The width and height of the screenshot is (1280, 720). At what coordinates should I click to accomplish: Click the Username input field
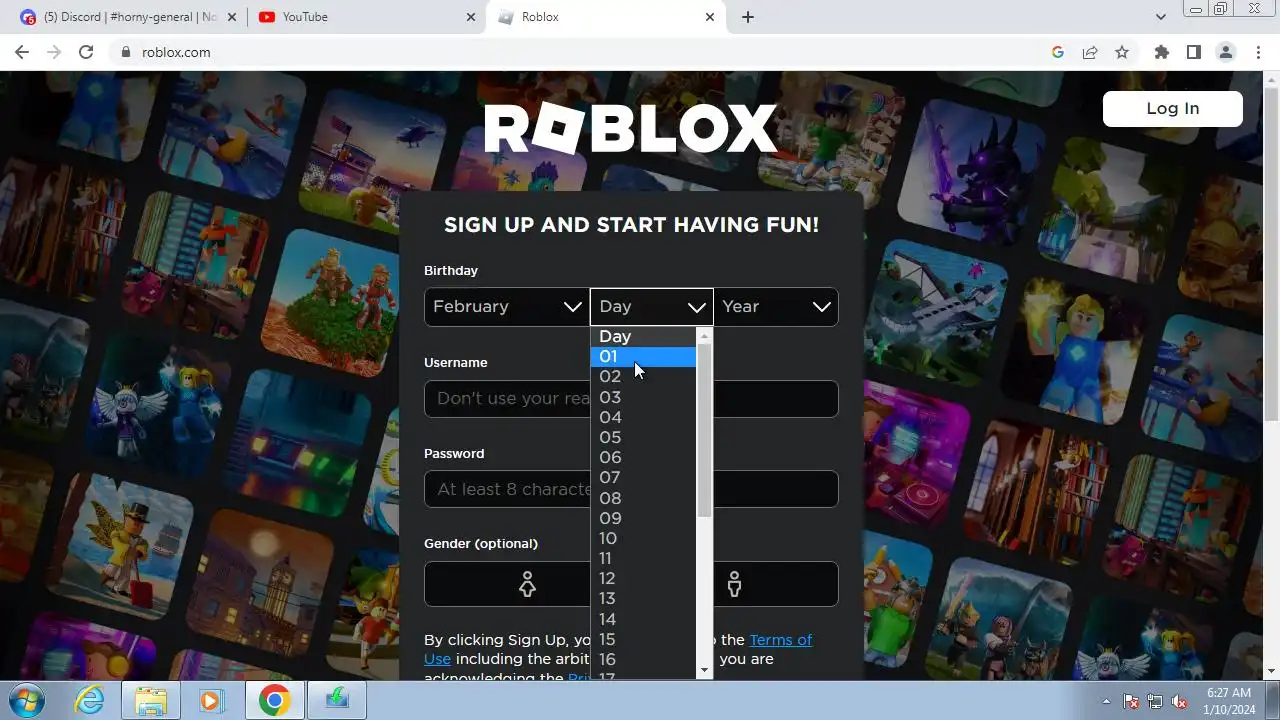pos(631,399)
